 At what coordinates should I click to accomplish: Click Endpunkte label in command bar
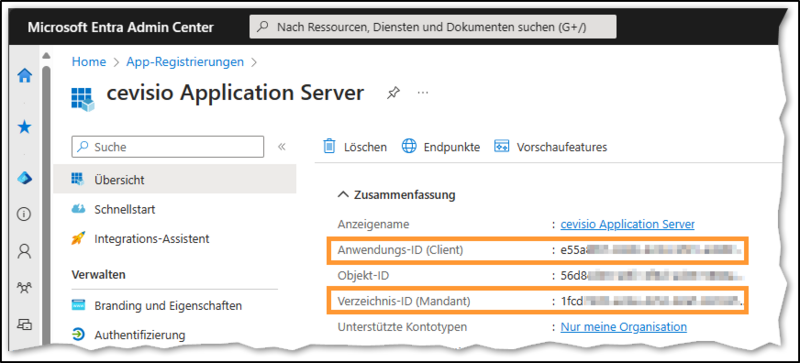(x=452, y=147)
